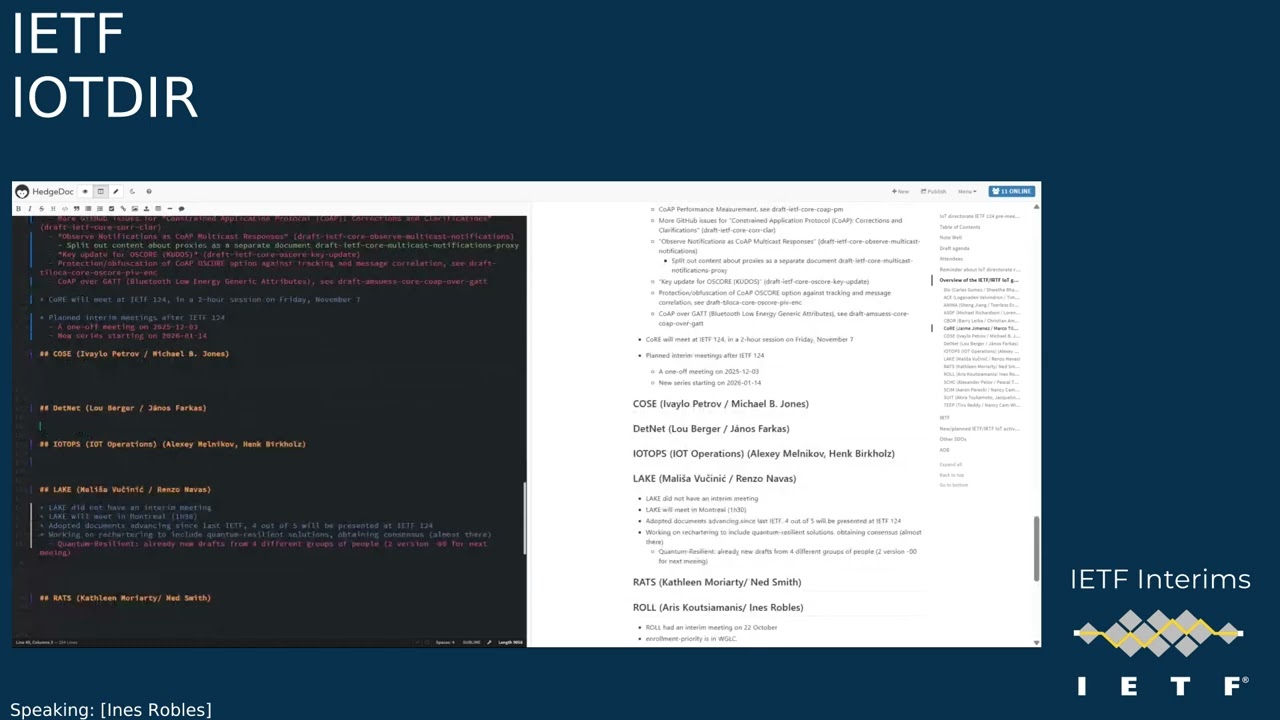Jump to IOTOPS TOC entry in sidebar
The height and width of the screenshot is (720, 1280).
(x=981, y=351)
